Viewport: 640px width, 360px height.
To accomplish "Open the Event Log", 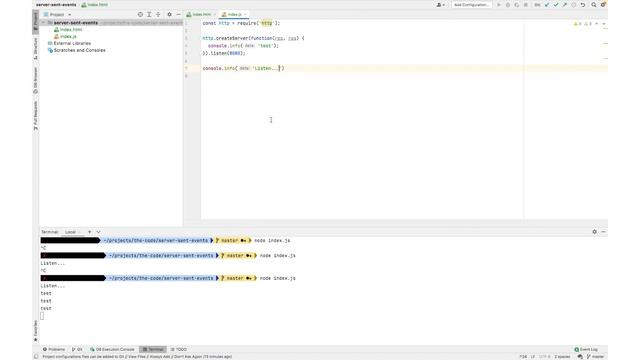I will 586,349.
